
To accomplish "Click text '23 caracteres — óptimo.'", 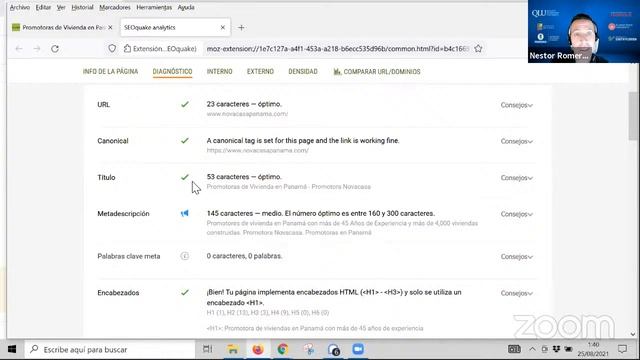I will pyautogui.click(x=244, y=104).
